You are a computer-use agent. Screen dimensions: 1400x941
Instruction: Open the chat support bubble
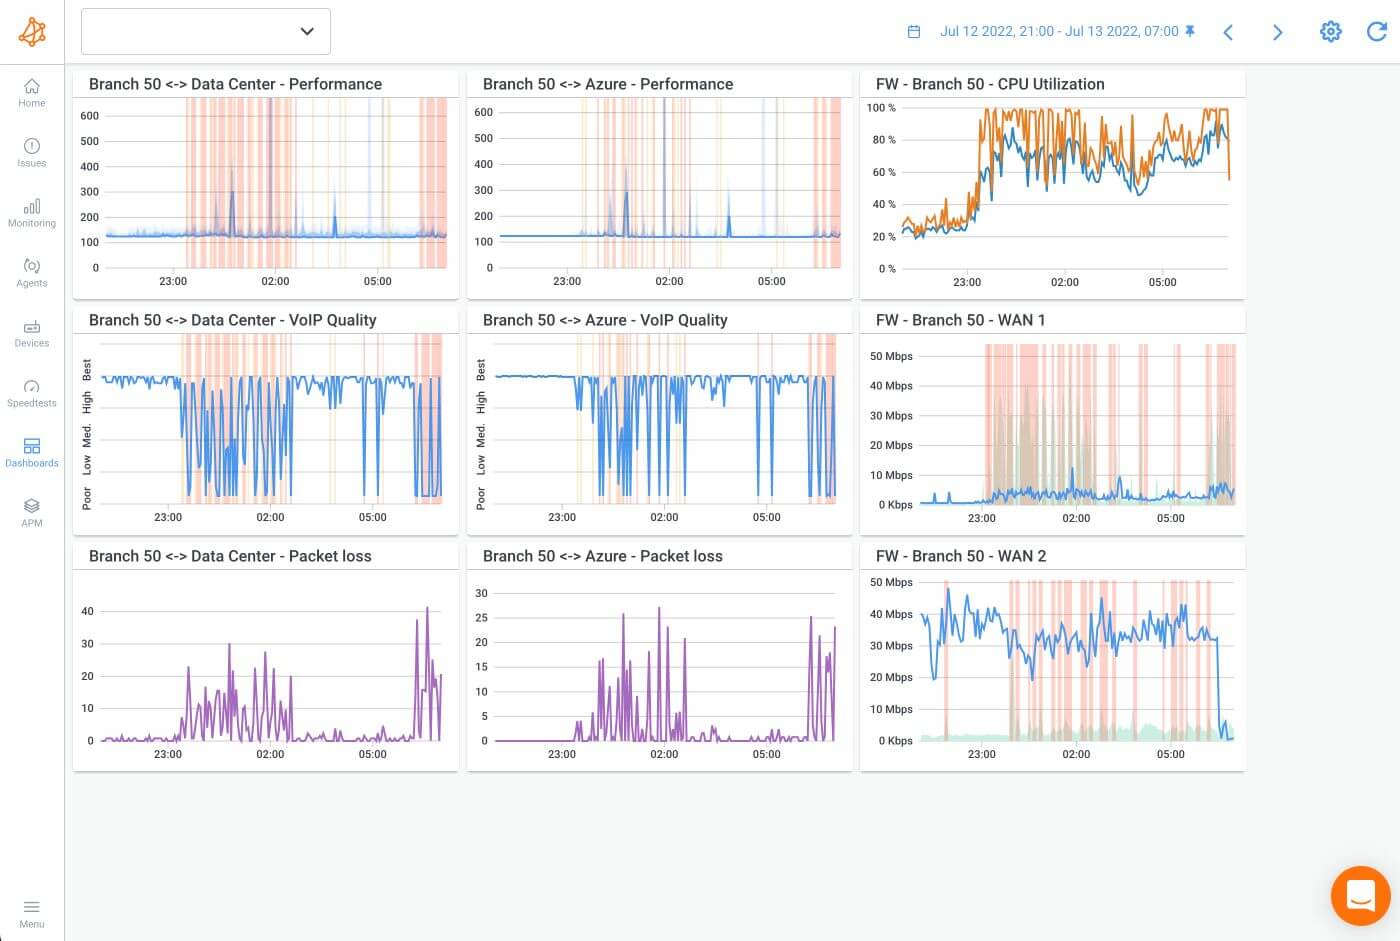pyautogui.click(x=1360, y=895)
